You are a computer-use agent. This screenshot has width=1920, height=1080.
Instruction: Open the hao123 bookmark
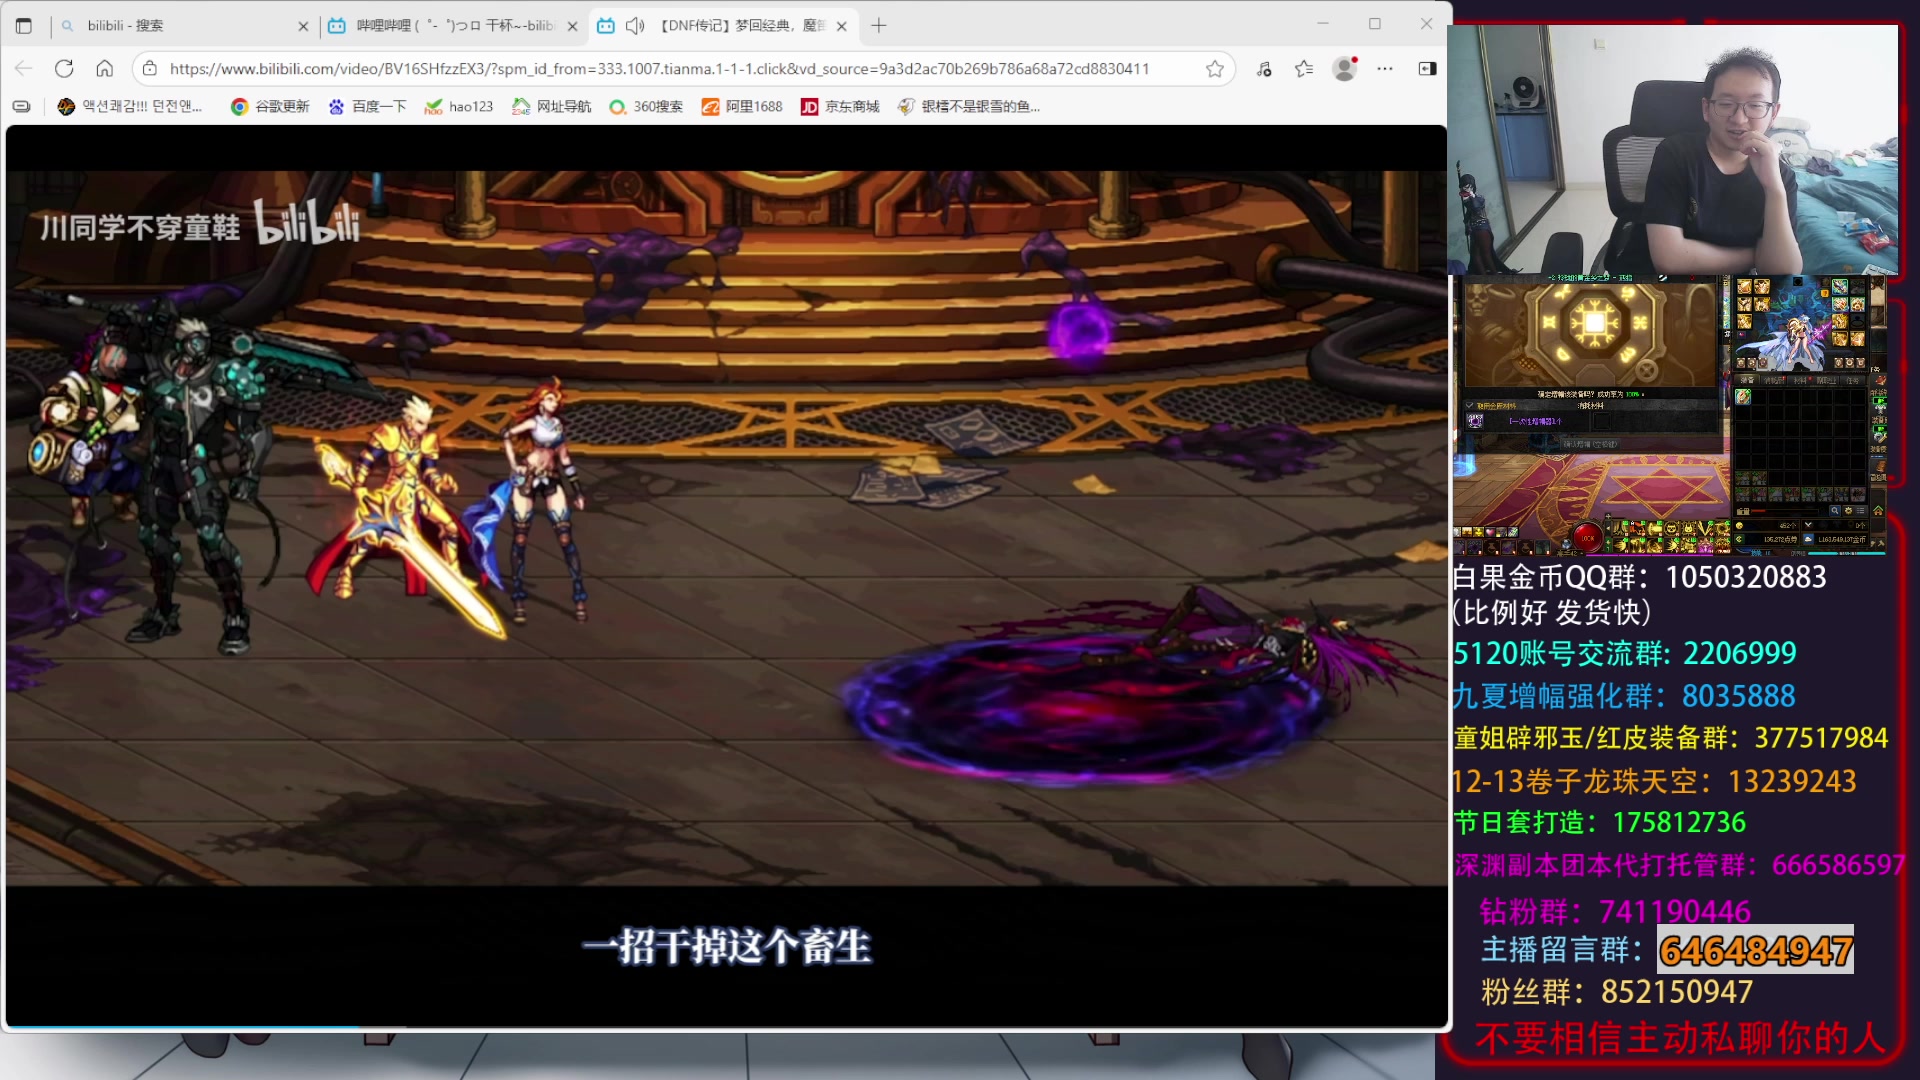coord(459,106)
